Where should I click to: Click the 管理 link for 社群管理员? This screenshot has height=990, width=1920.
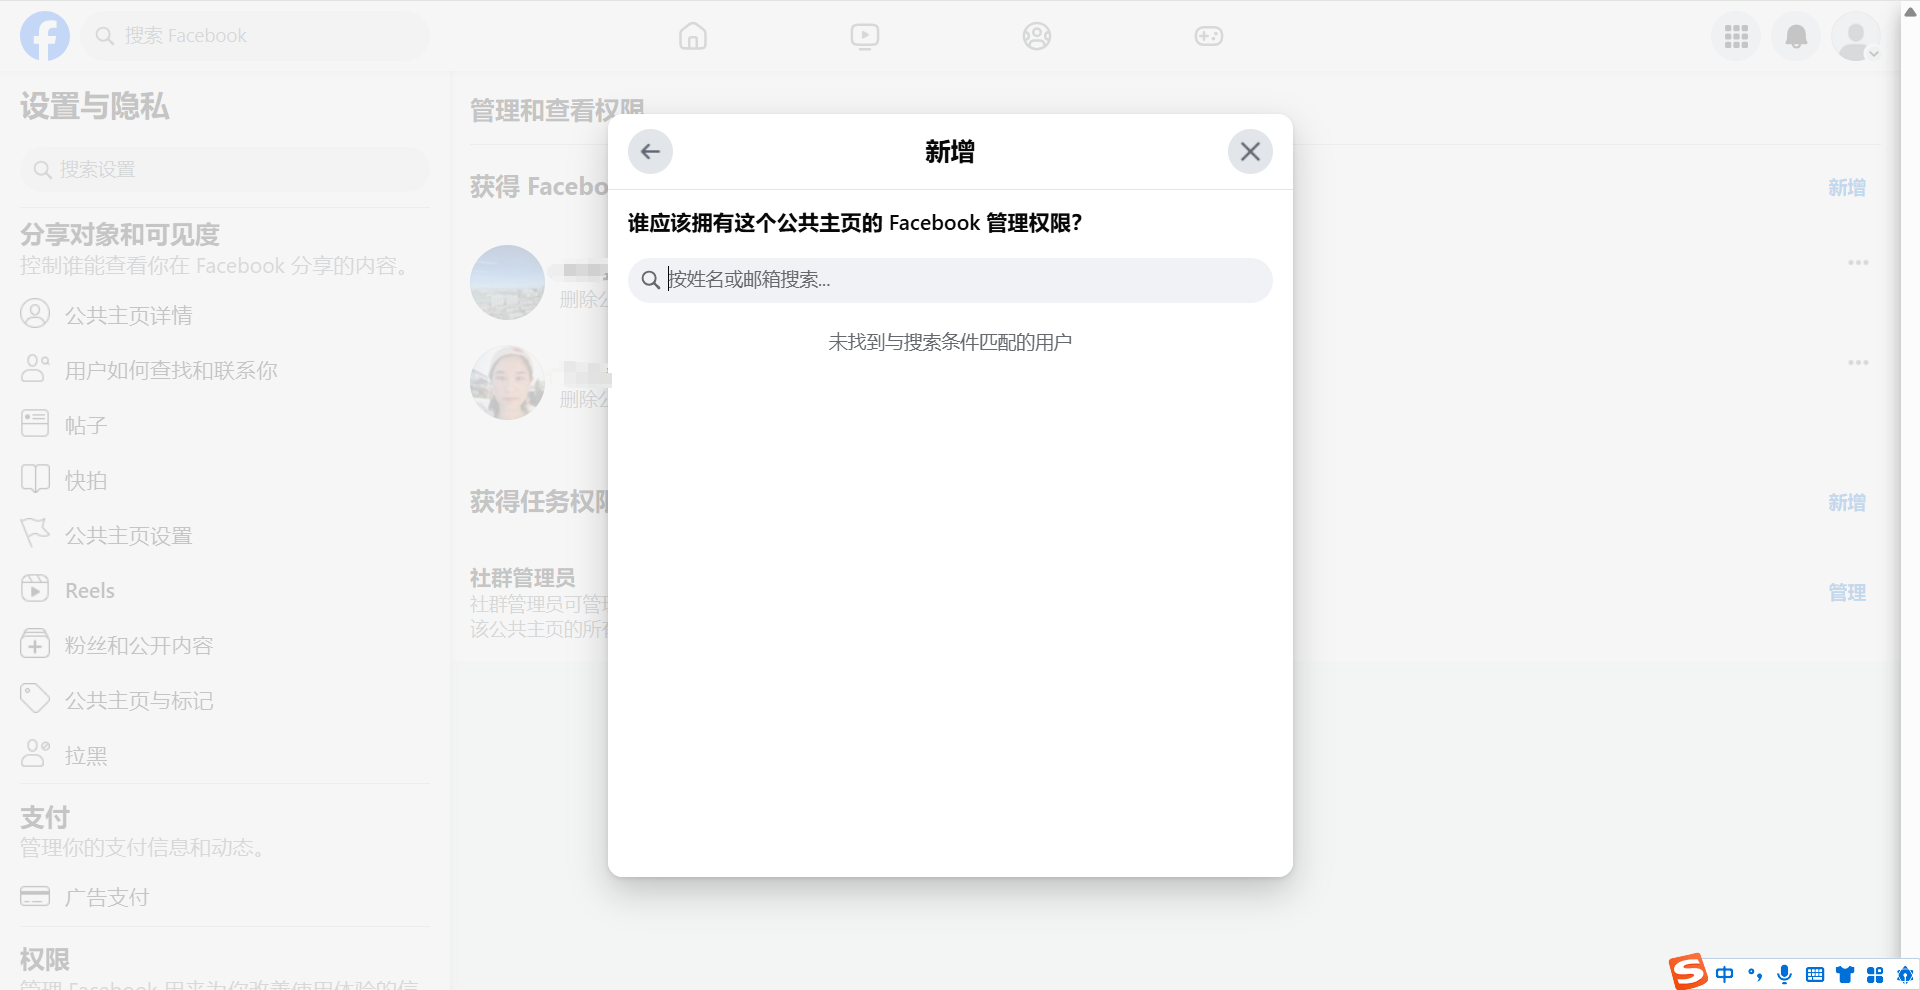(x=1846, y=593)
